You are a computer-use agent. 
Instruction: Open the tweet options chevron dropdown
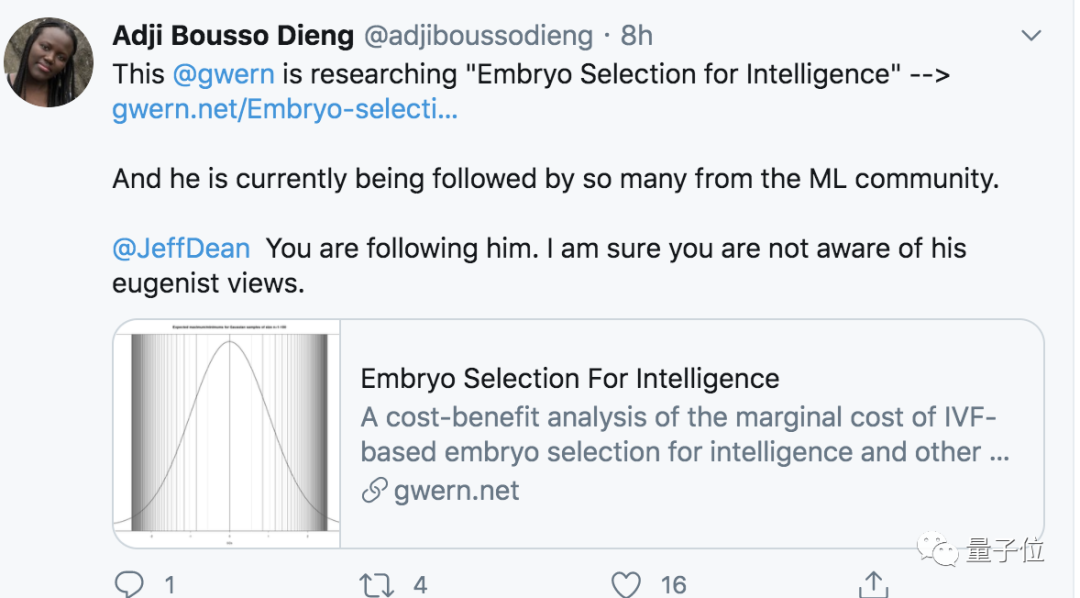coord(1030,36)
